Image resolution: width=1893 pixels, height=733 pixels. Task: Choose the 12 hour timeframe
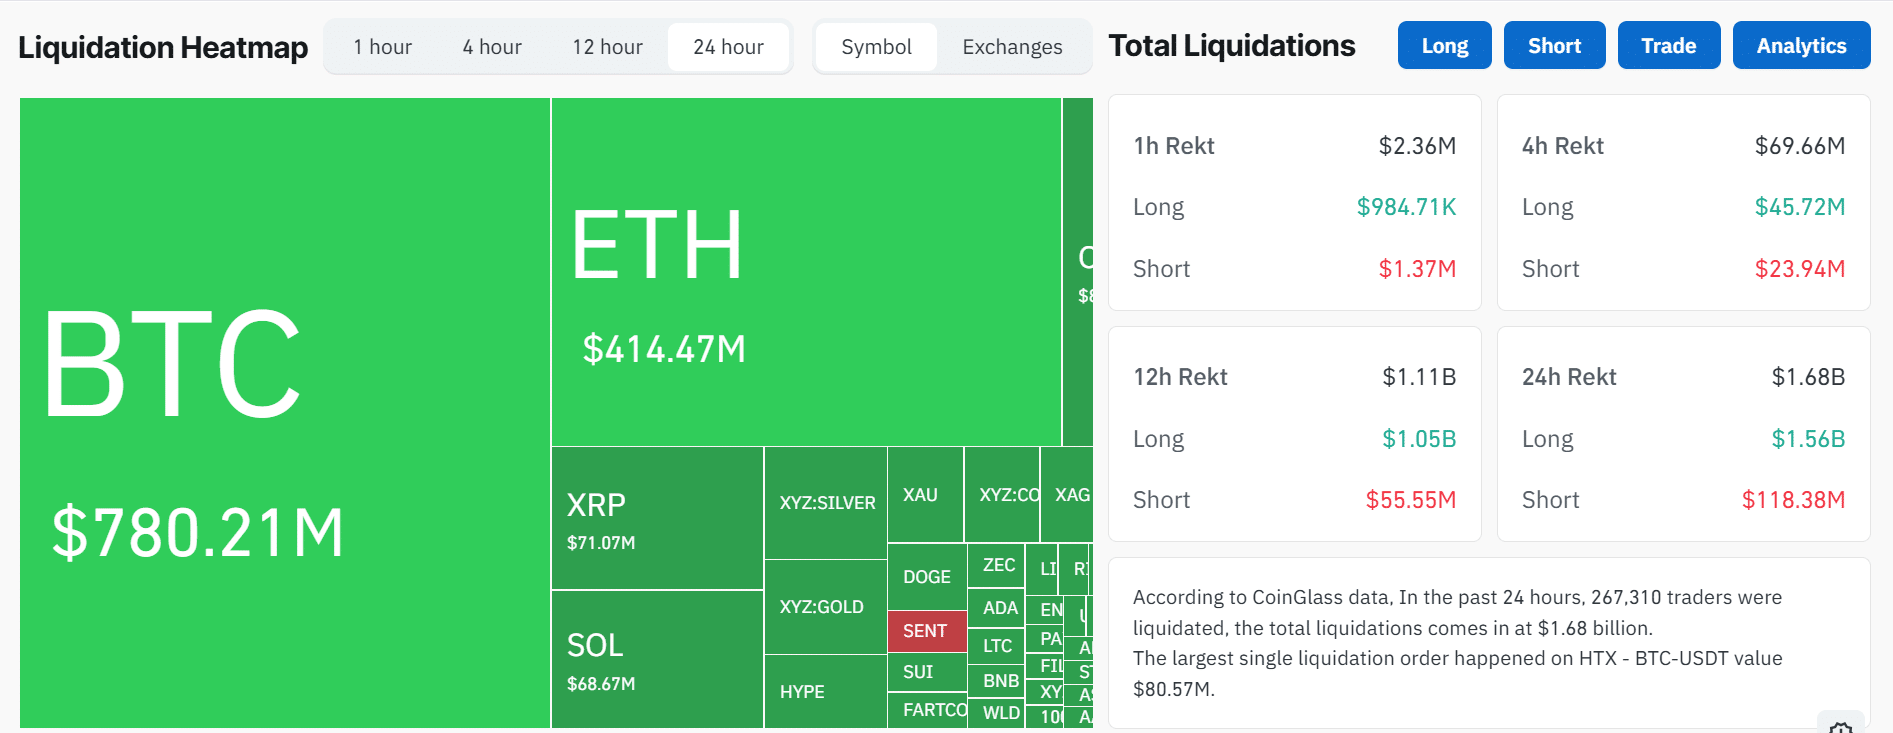coord(607,47)
